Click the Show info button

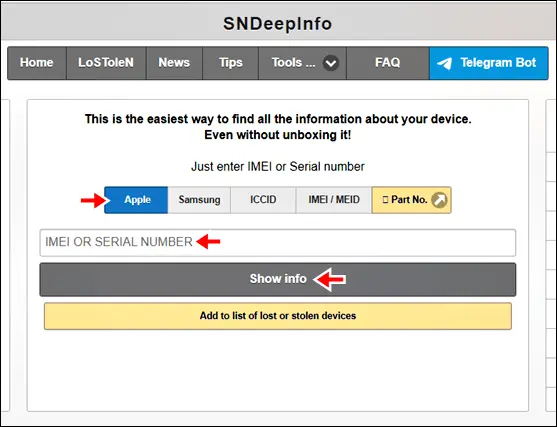pos(278,280)
